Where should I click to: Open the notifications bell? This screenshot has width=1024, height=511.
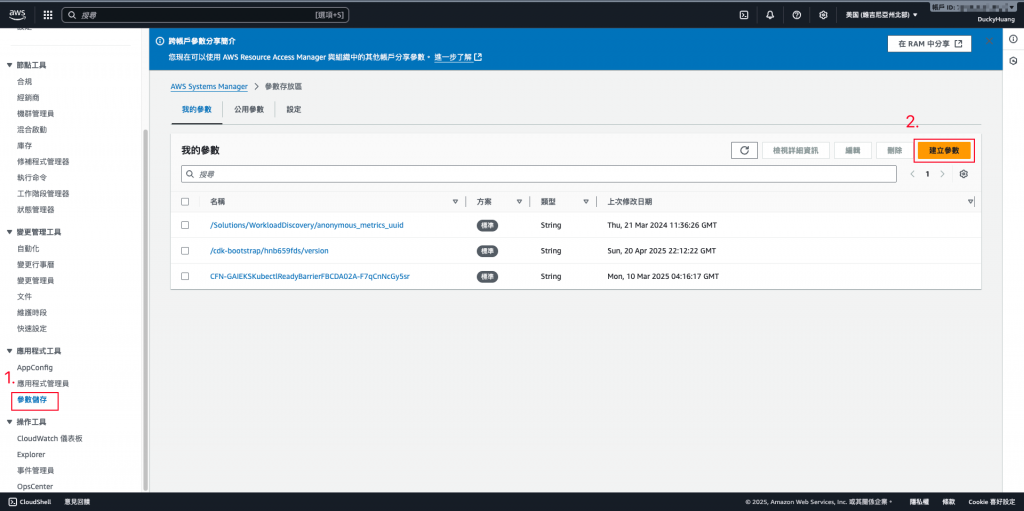(x=770, y=14)
